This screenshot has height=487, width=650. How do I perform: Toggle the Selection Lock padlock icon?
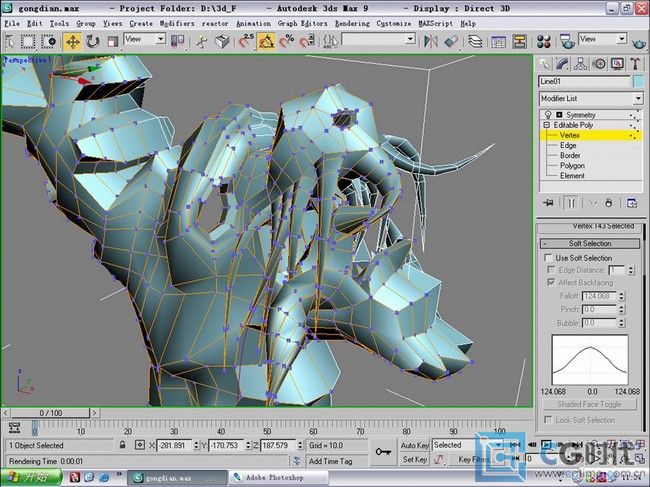pos(122,445)
